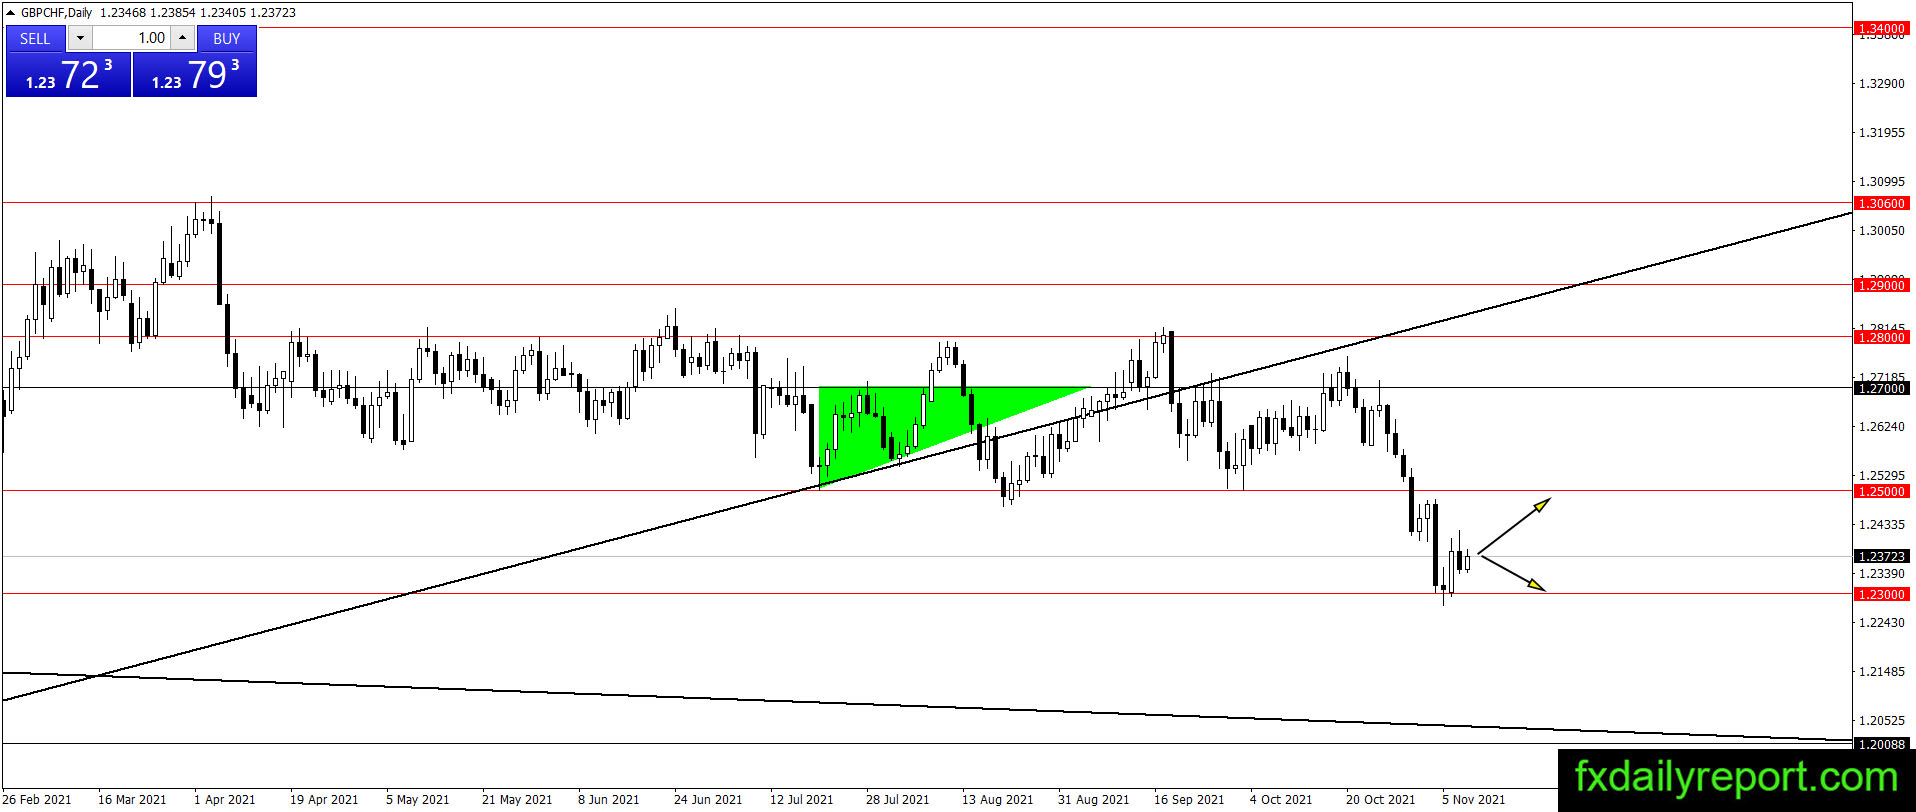Click the 21 May 2021 date label

517,799
